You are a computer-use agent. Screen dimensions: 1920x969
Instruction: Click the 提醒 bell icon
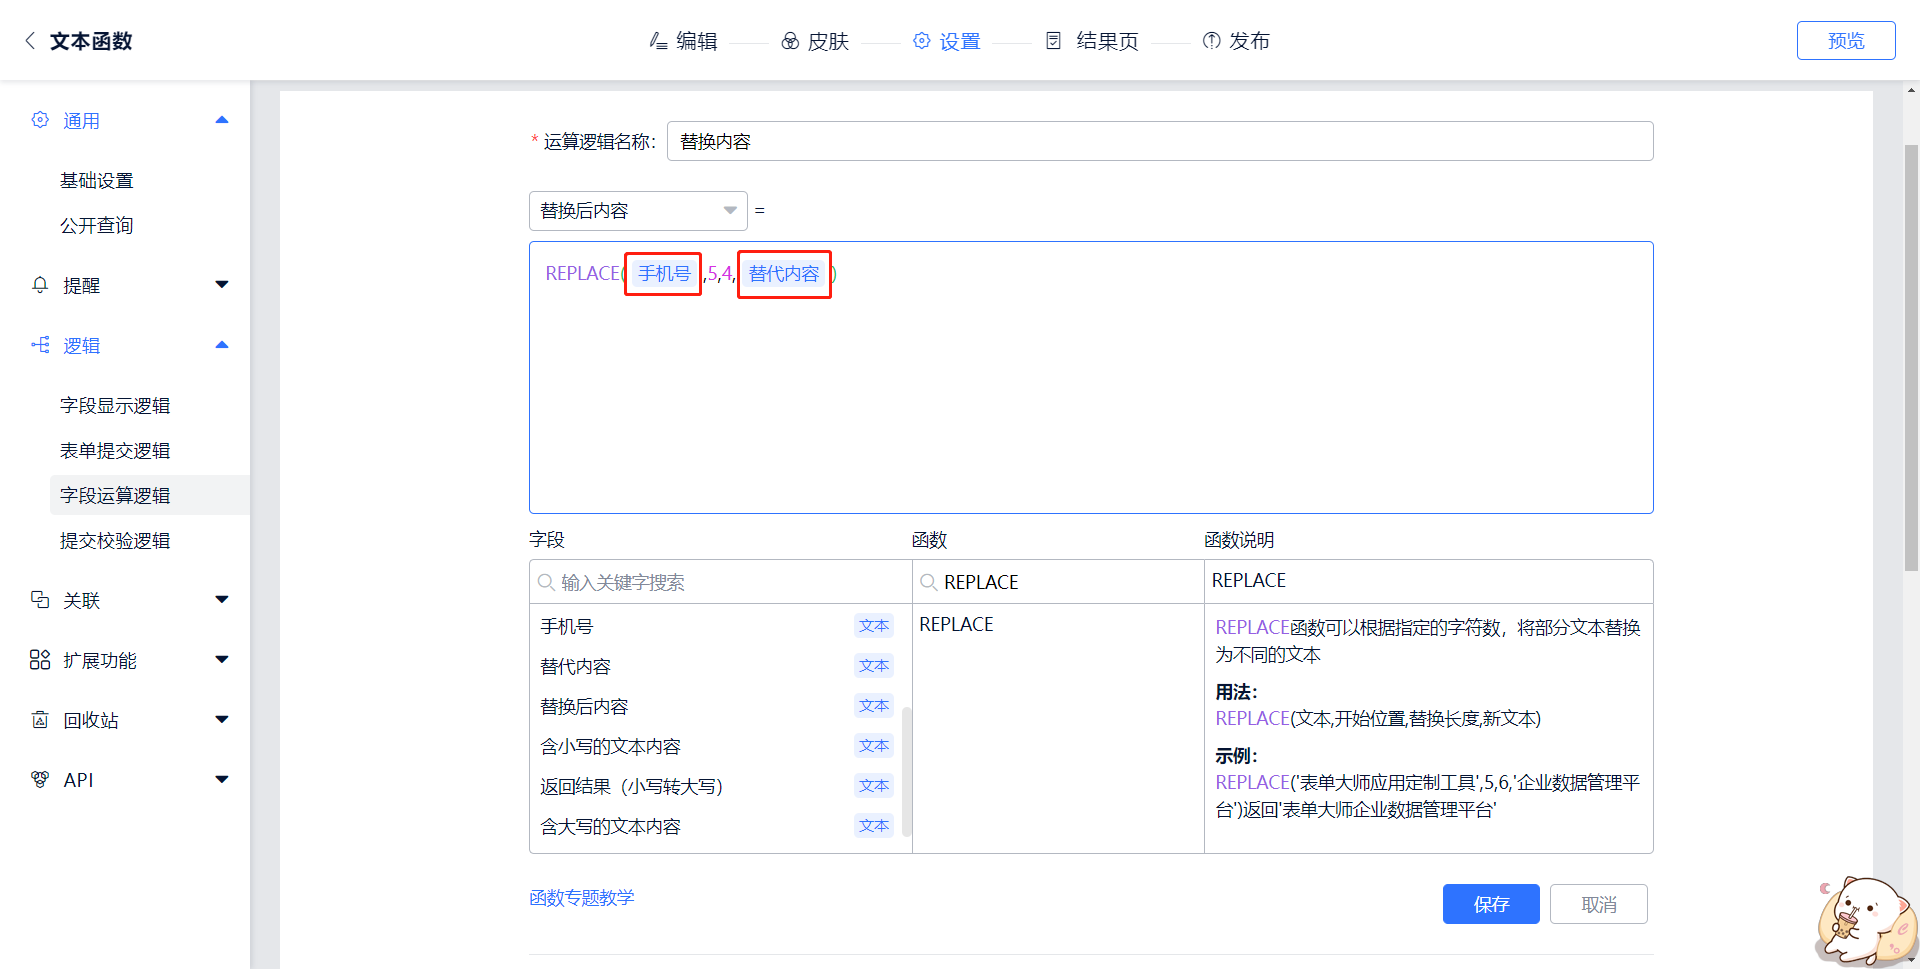(40, 285)
